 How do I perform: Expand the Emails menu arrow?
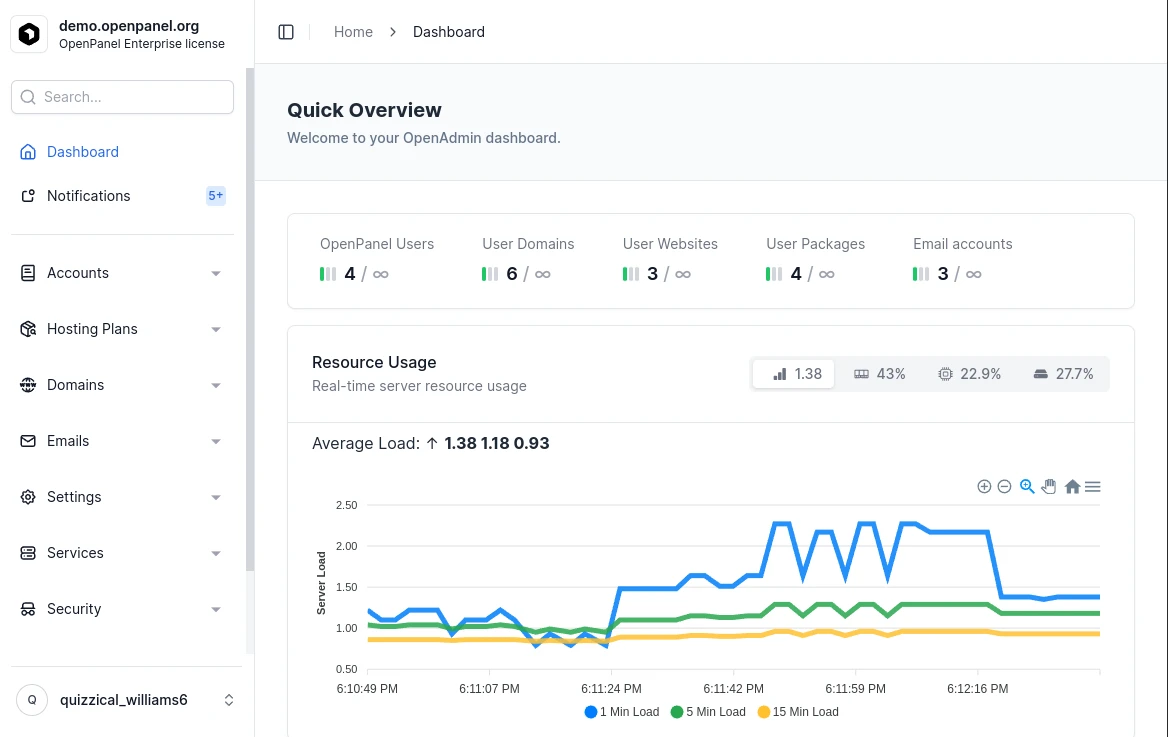216,442
